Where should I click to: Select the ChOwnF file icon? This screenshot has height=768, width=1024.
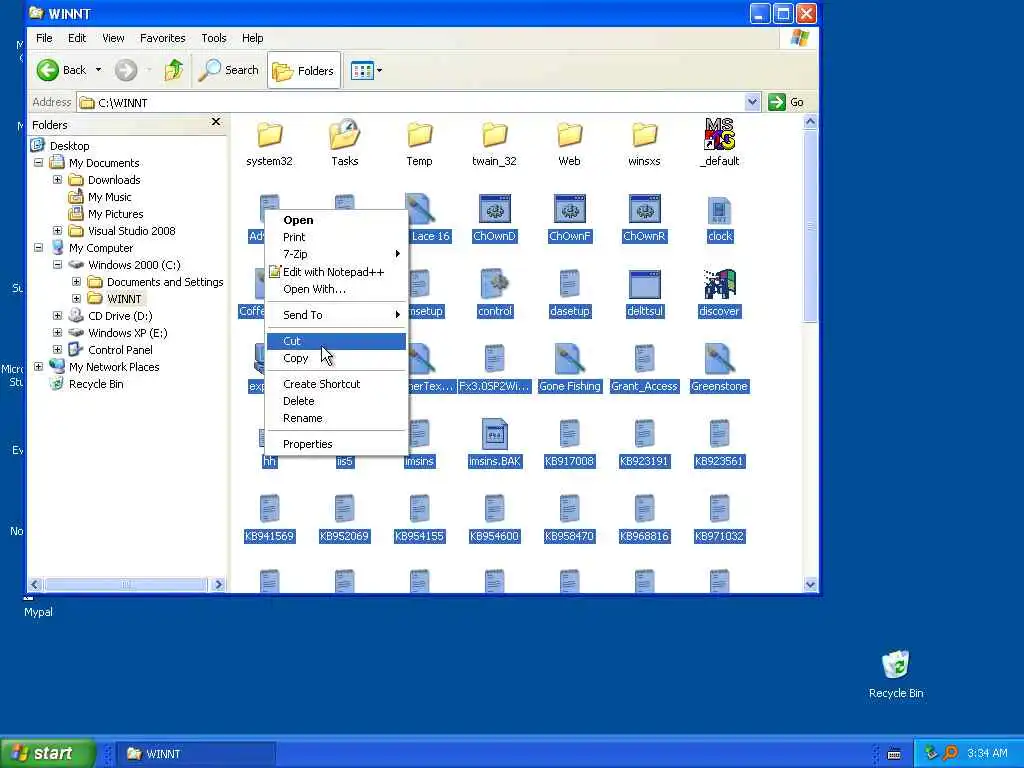click(x=569, y=210)
